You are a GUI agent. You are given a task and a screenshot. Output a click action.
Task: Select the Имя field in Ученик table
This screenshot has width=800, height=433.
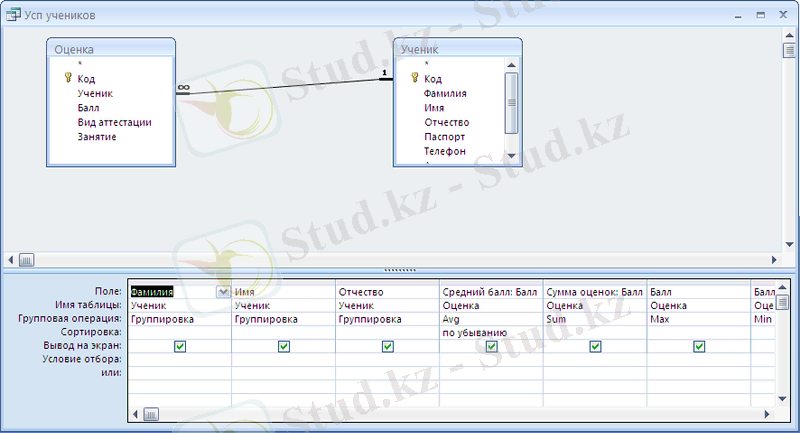click(x=434, y=108)
